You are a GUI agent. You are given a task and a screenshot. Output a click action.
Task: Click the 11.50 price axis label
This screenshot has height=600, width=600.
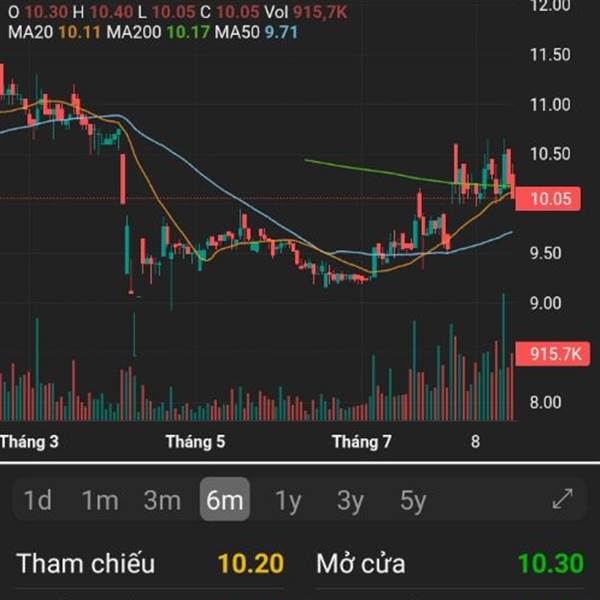pos(550,55)
